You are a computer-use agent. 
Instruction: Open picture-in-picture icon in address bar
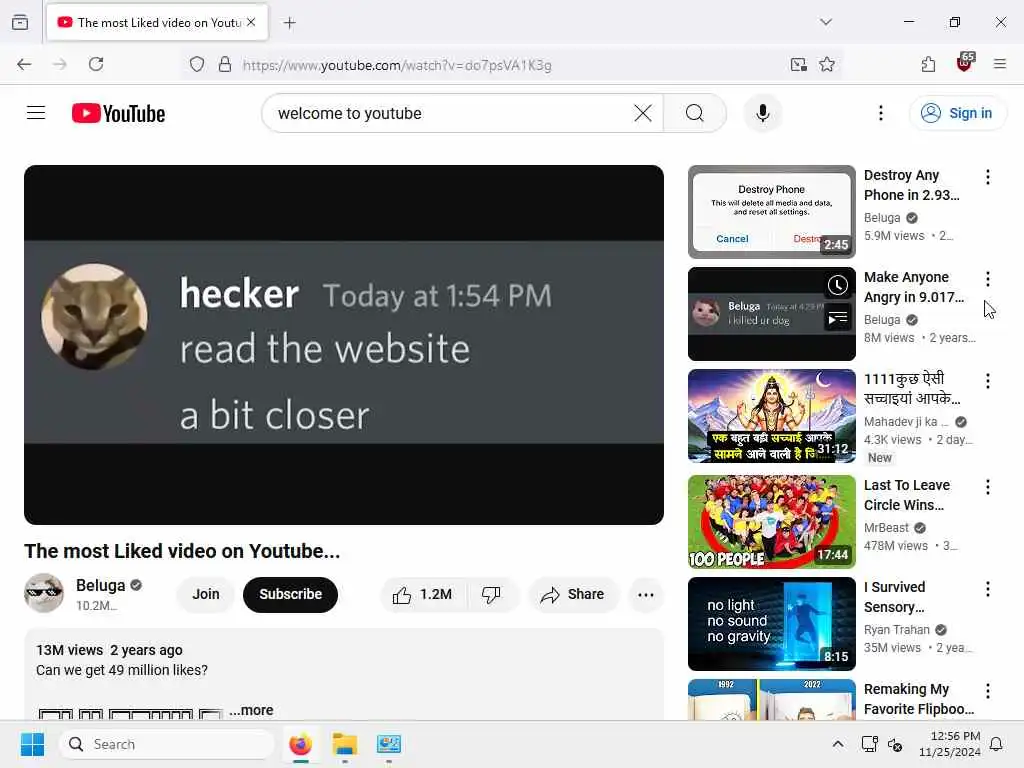coord(798,65)
